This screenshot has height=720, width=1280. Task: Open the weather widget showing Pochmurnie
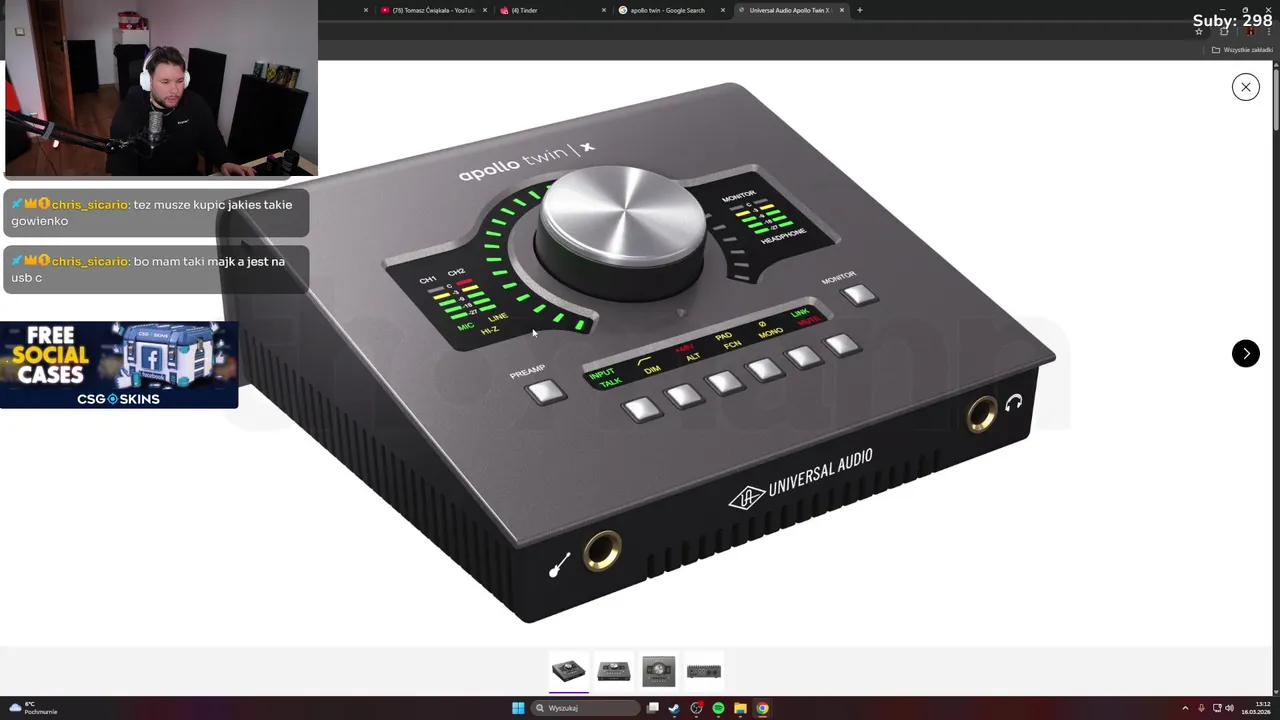(33, 708)
